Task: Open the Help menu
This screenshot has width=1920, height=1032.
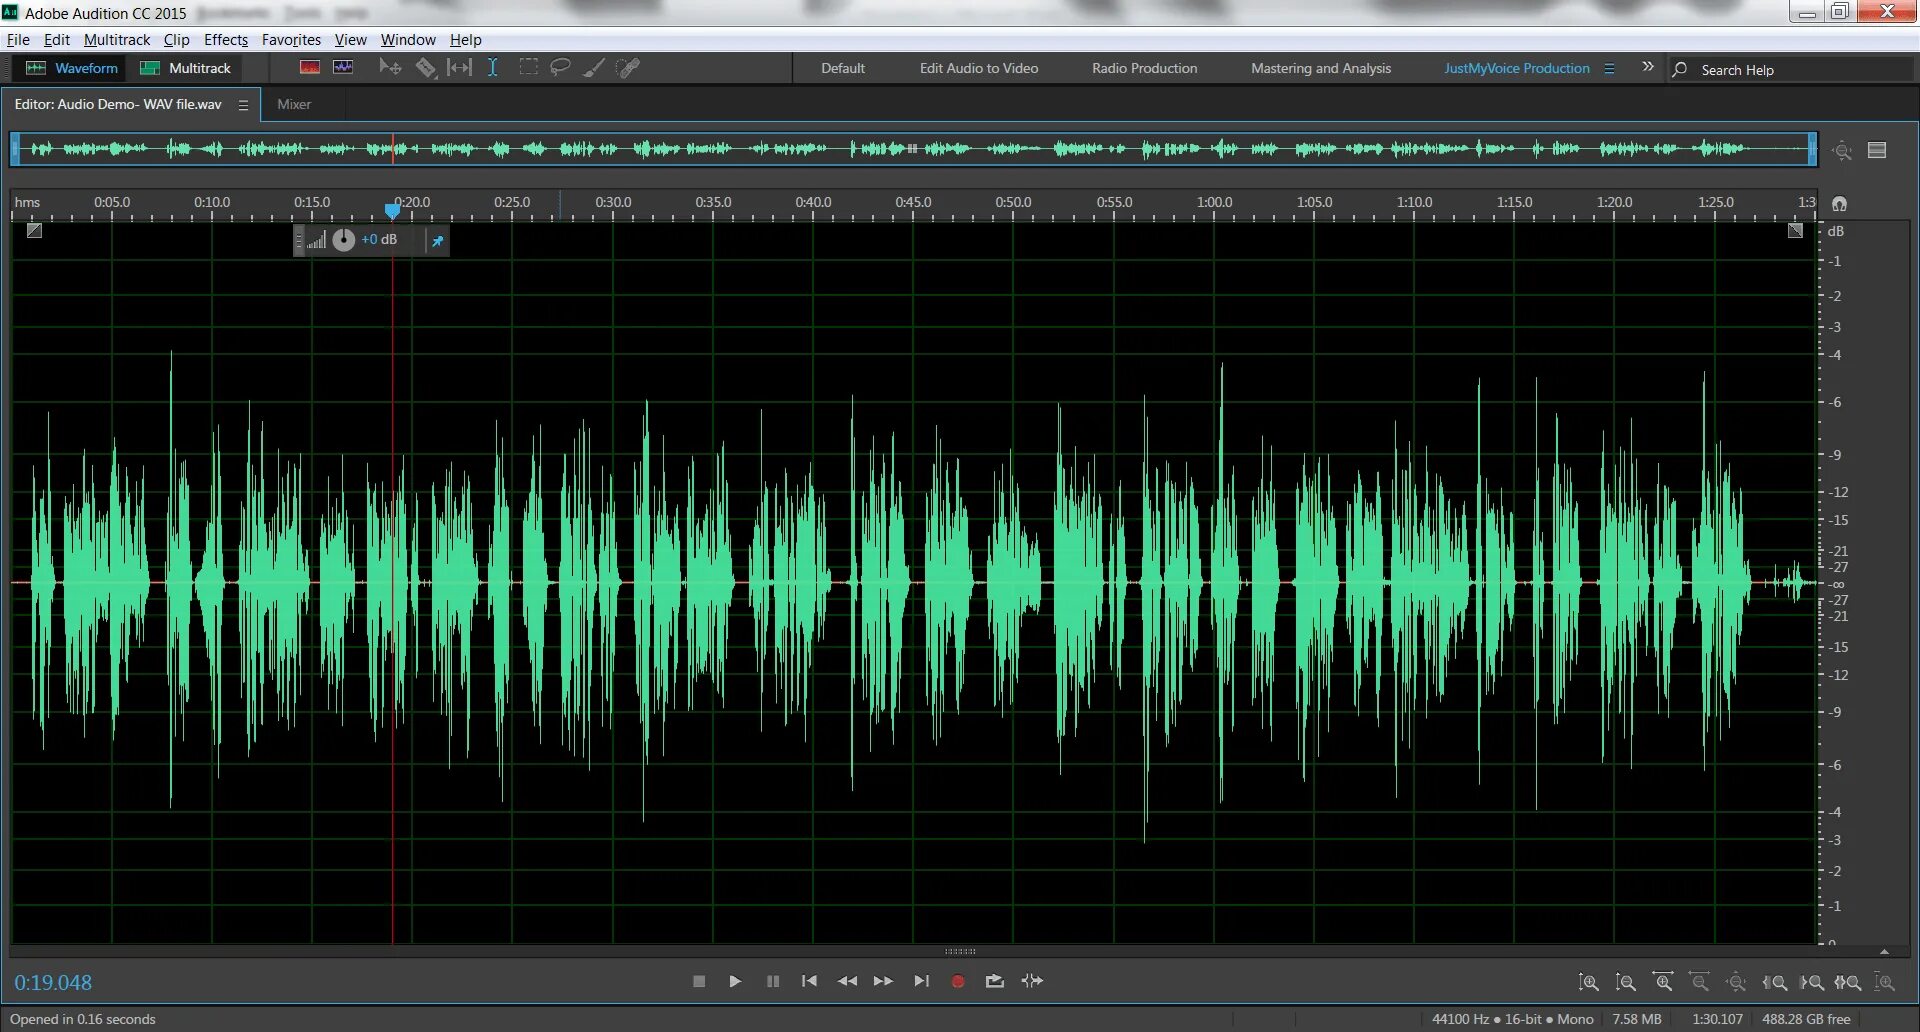Action: (466, 39)
